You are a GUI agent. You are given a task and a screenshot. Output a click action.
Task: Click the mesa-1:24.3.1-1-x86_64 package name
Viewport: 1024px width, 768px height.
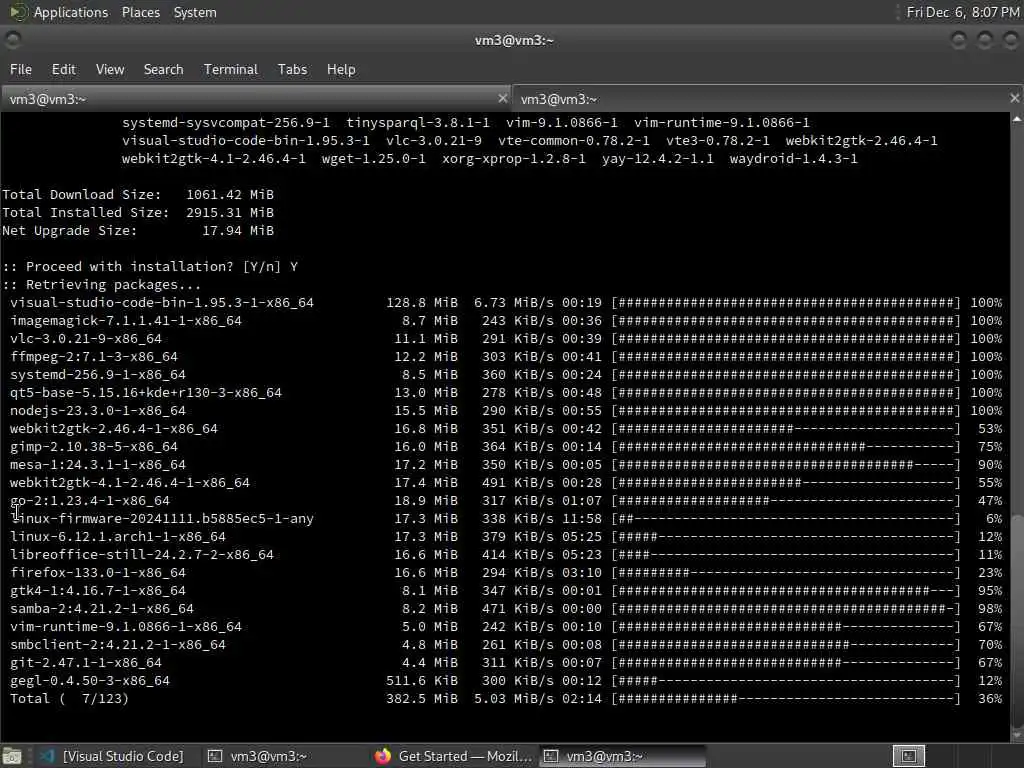[97, 464]
